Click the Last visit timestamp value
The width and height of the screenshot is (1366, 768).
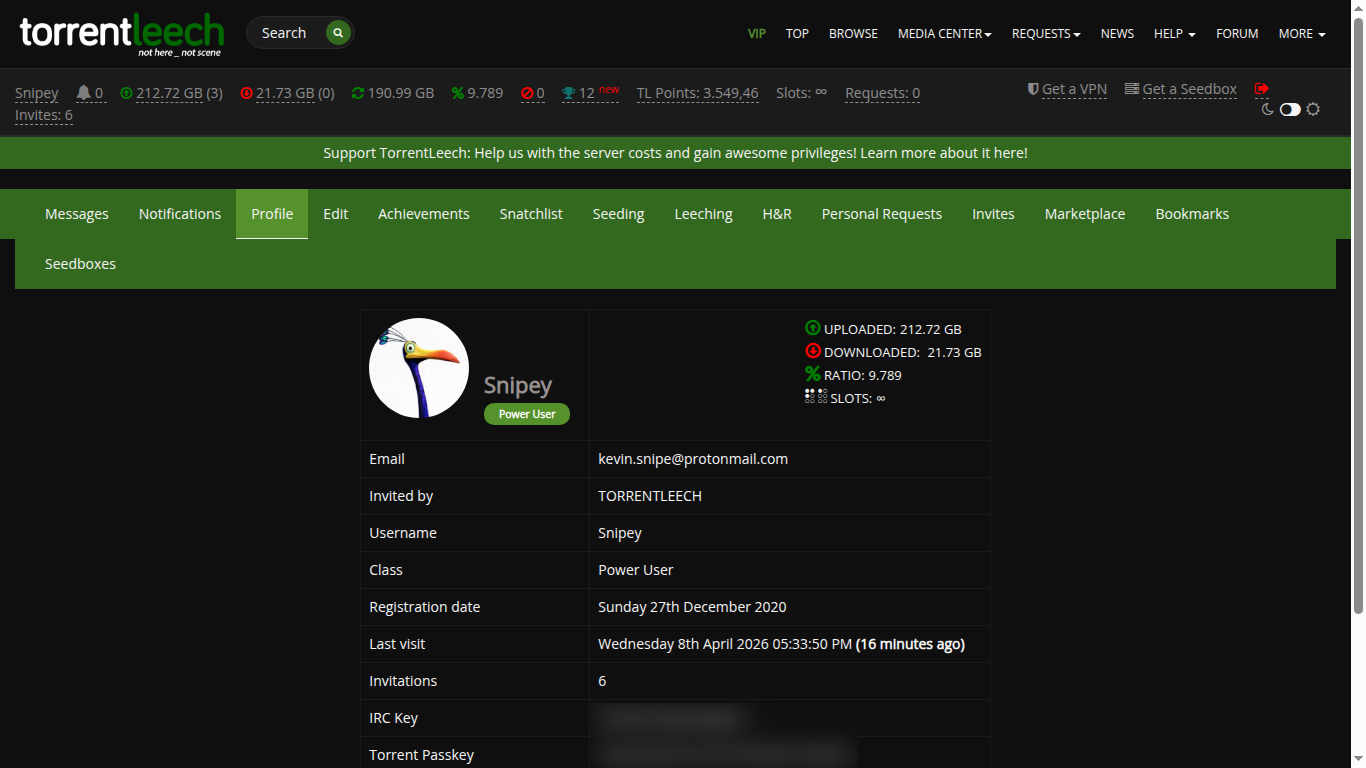click(781, 644)
